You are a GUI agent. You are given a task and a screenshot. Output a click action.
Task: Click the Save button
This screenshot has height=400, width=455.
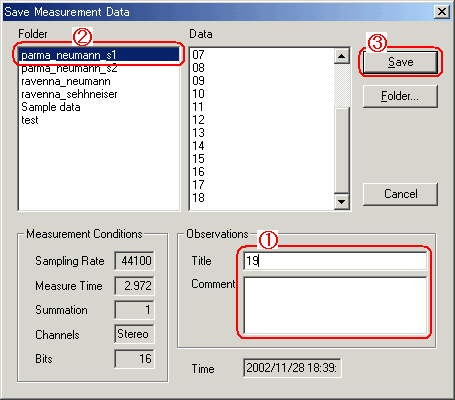[400, 62]
